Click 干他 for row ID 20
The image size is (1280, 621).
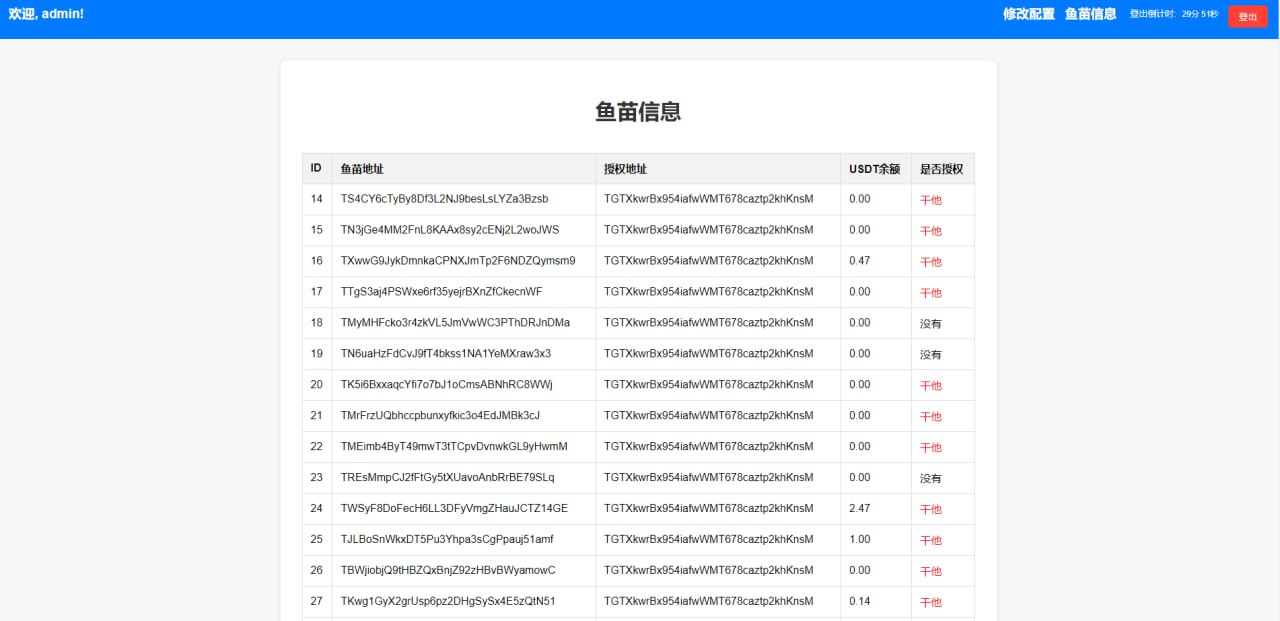click(930, 385)
